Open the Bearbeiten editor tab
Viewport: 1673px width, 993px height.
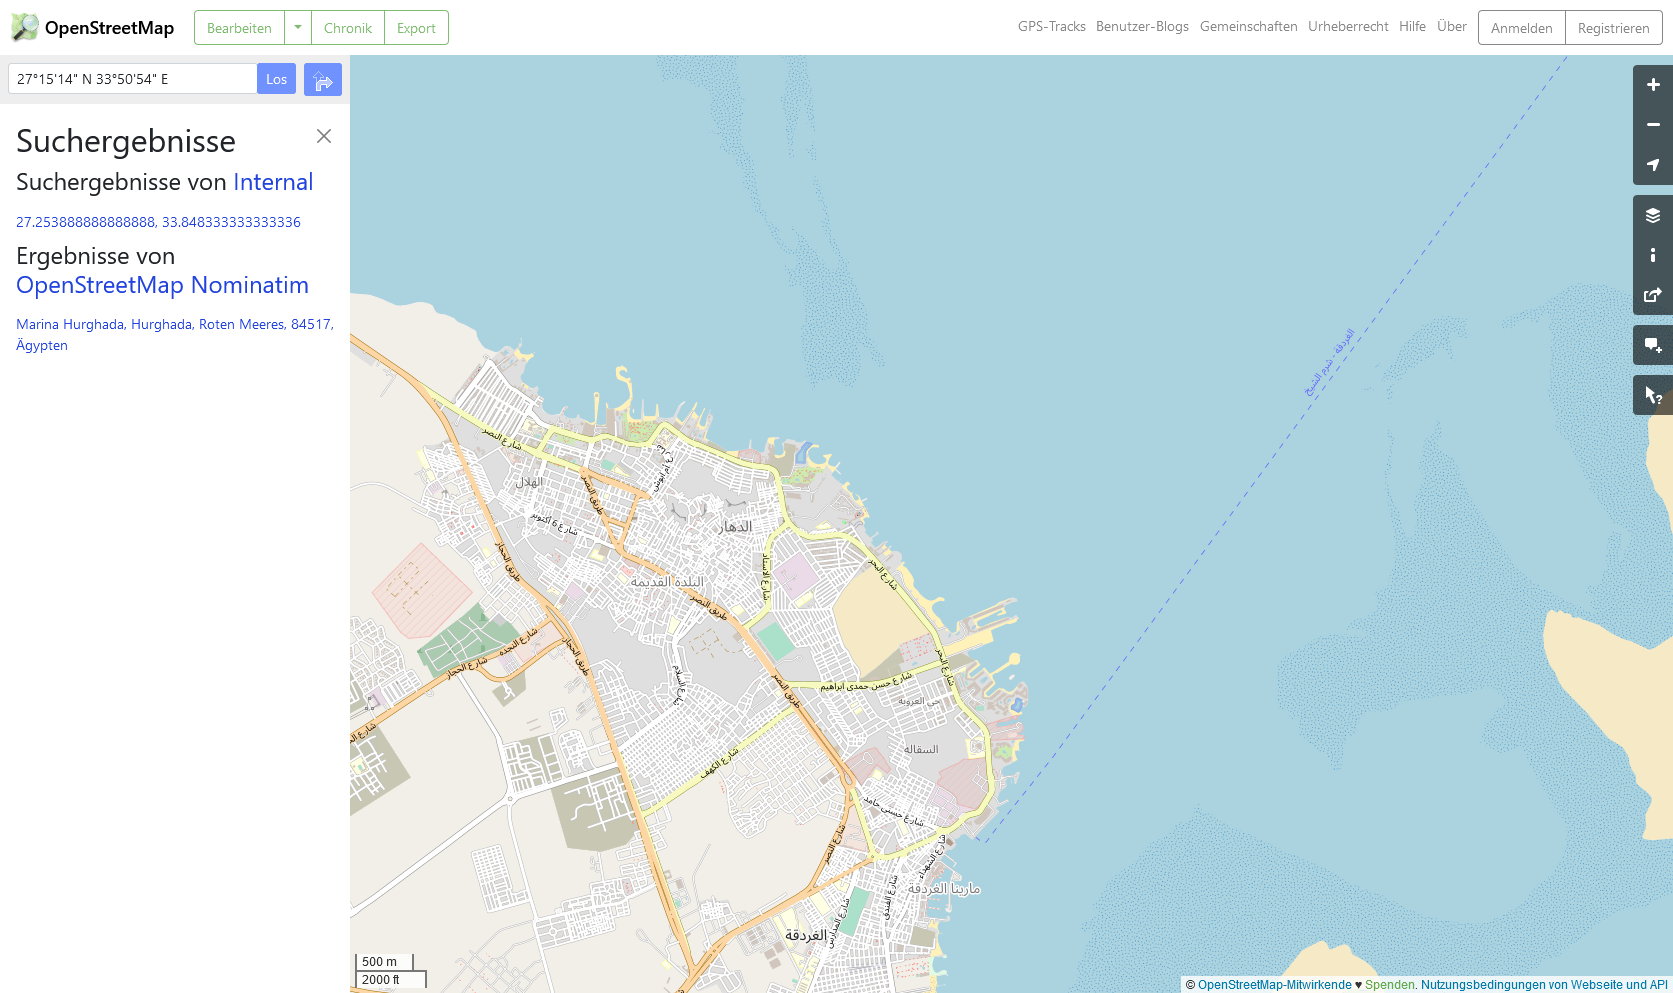(239, 28)
